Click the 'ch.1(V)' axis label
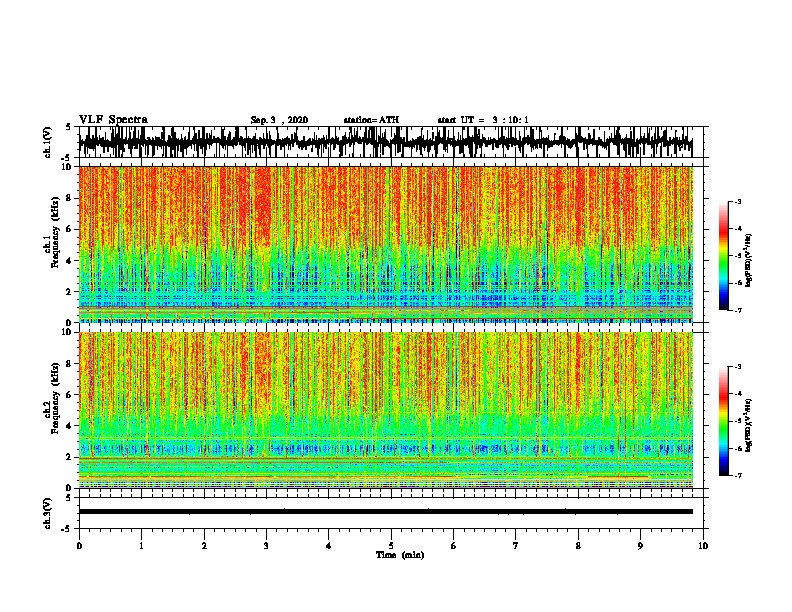The width and height of the screenshot is (792, 612). pyautogui.click(x=48, y=142)
